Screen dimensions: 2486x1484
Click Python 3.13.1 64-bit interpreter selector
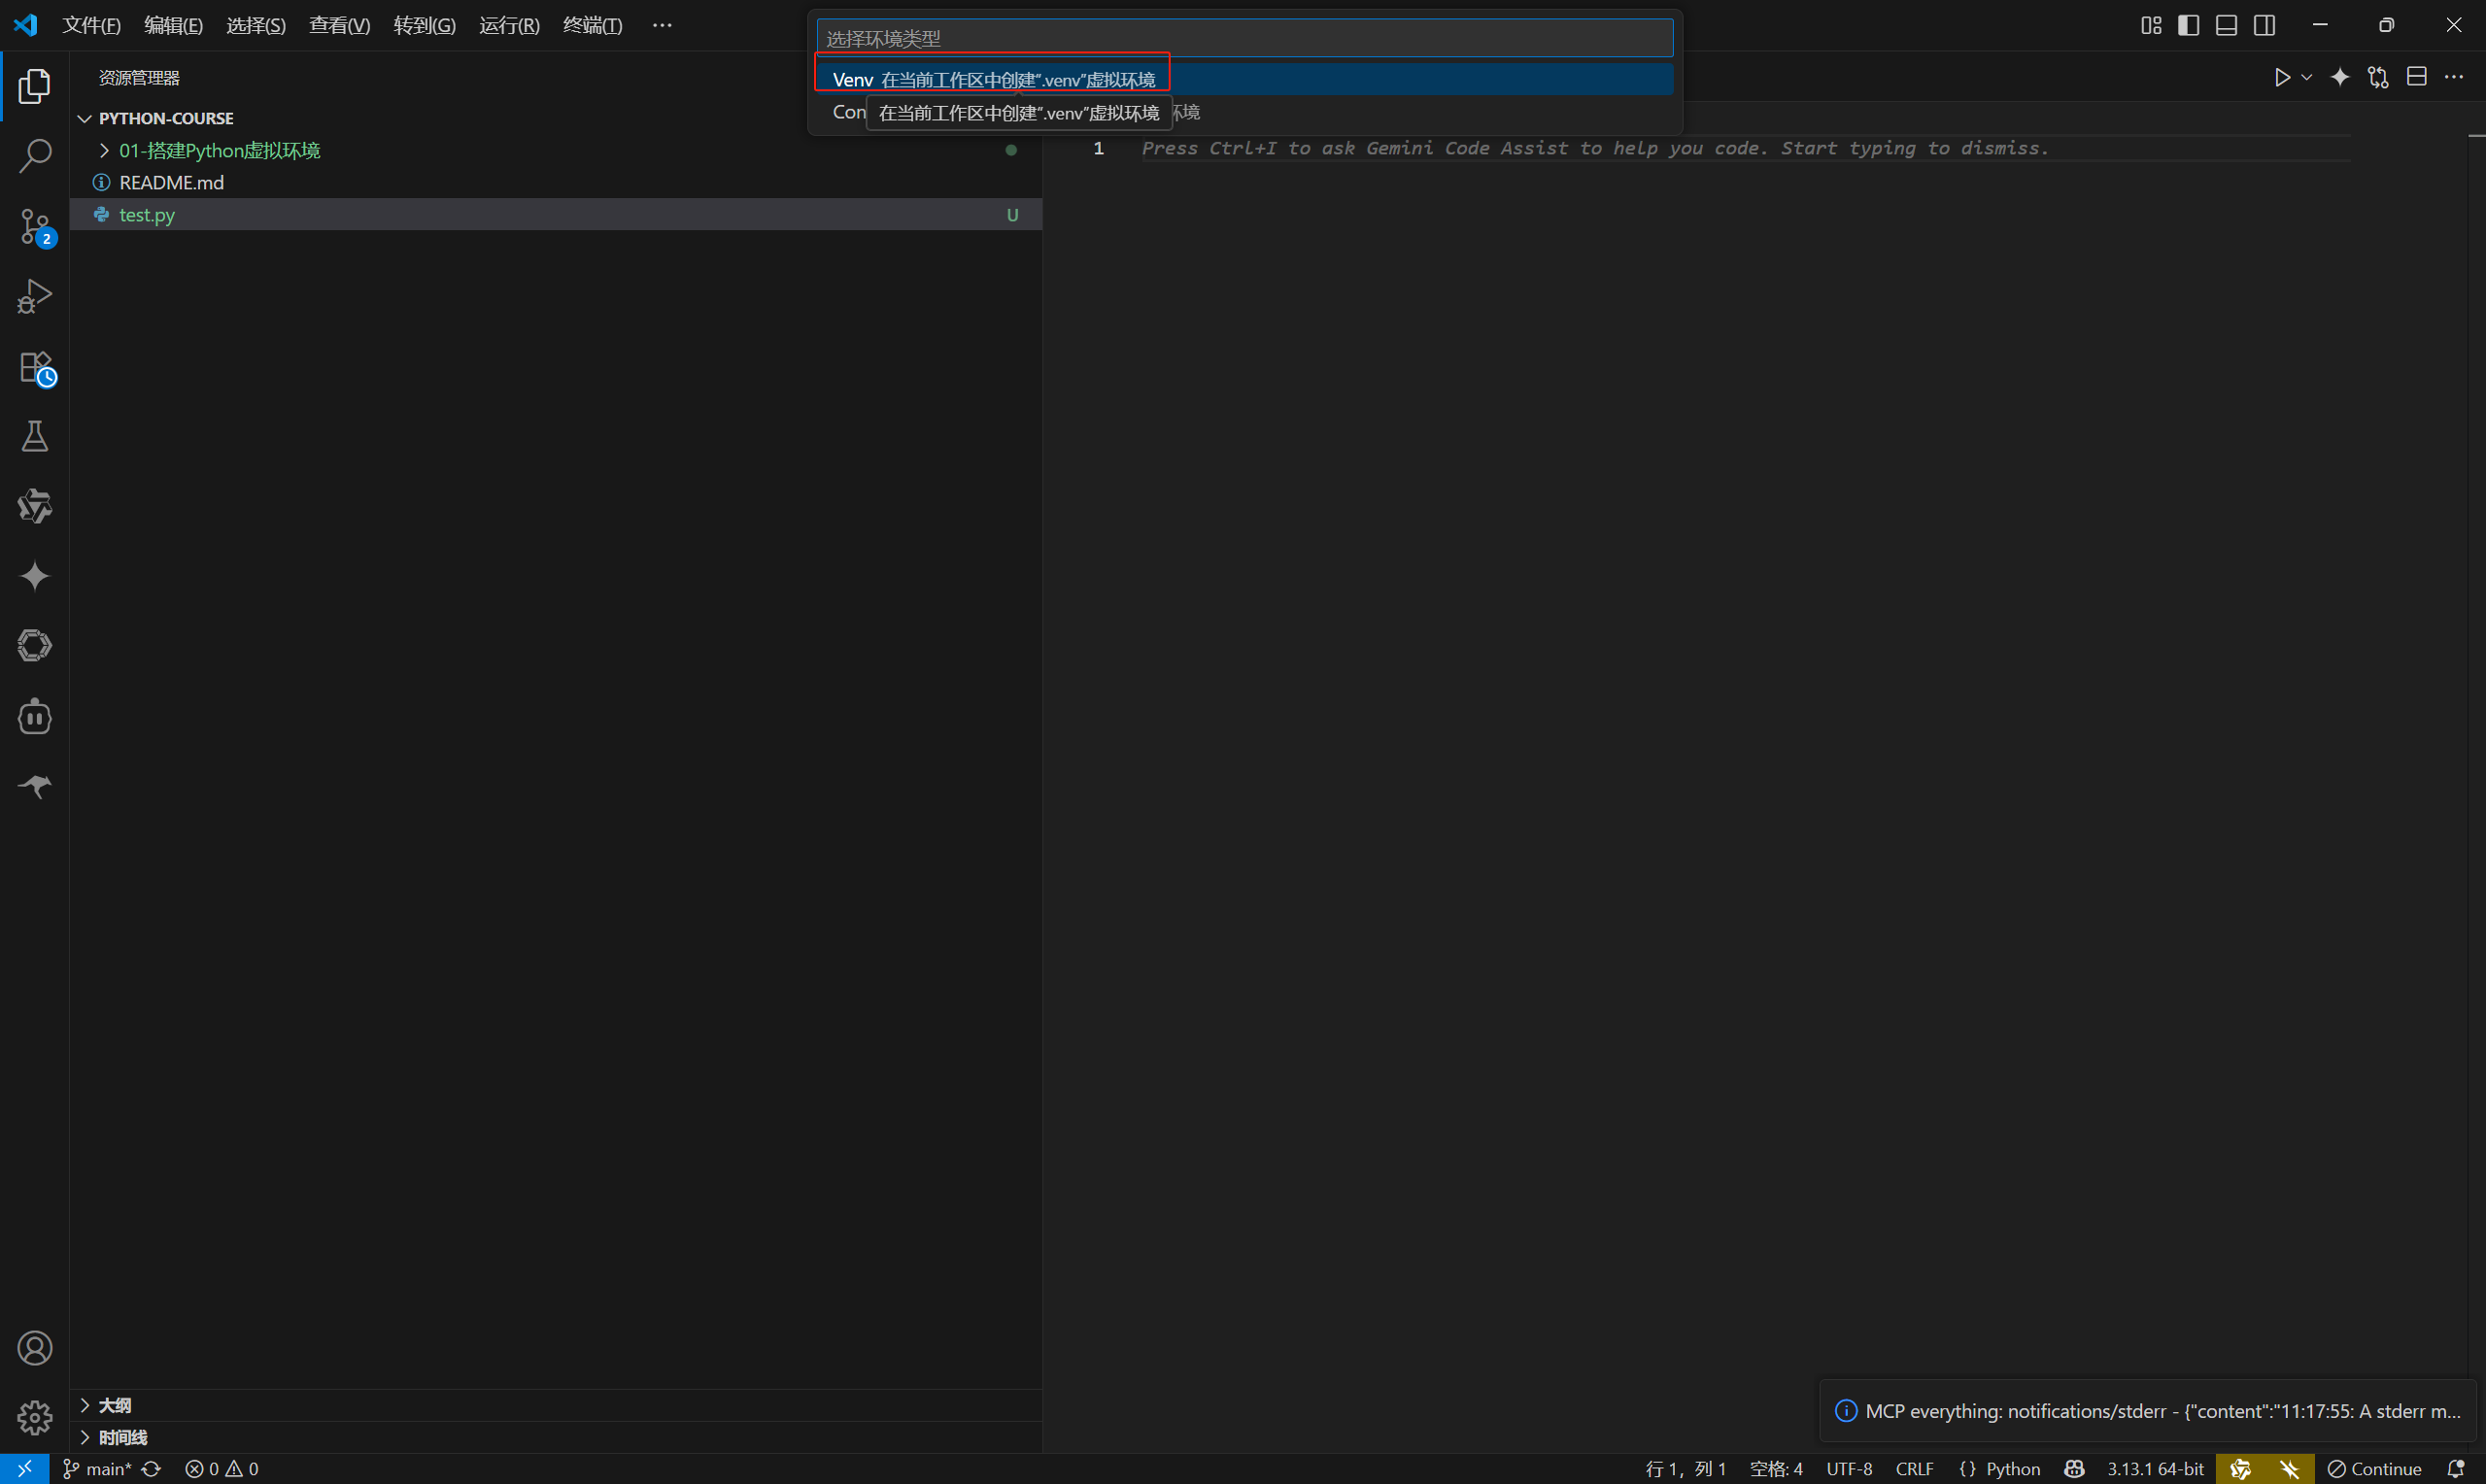coord(2155,1468)
